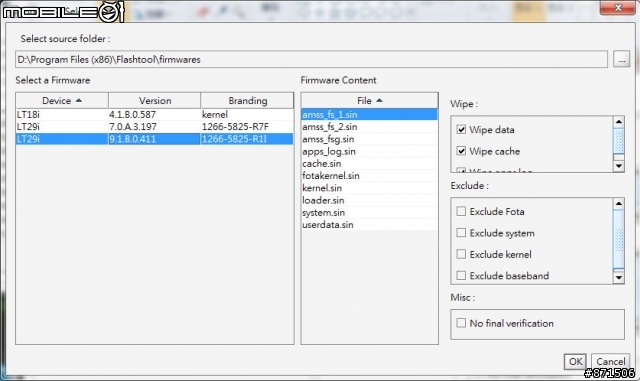Enable Exclude baseband checkbox
This screenshot has width=640, height=381.
click(461, 276)
